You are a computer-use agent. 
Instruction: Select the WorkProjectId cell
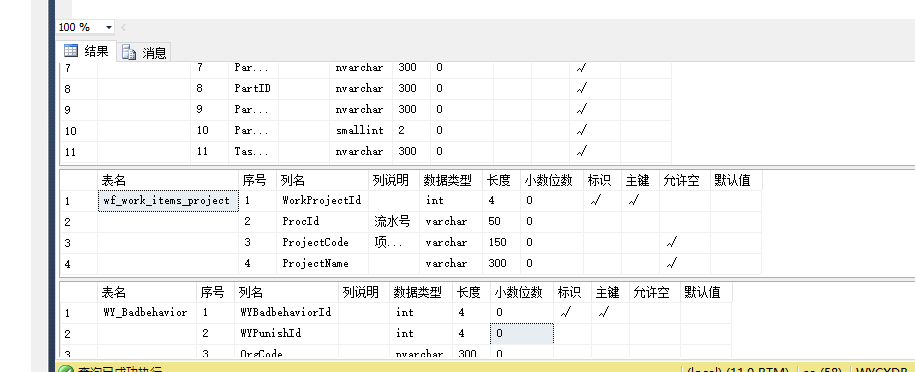tap(322, 200)
